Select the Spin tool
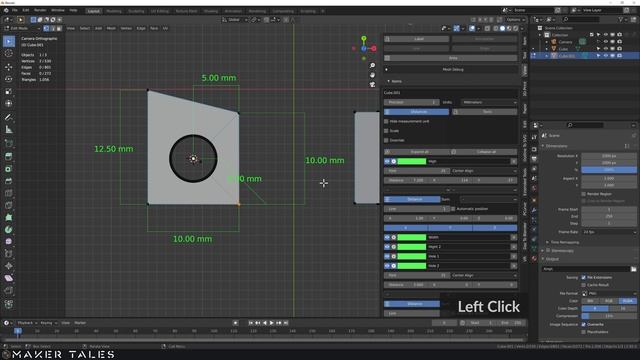Viewport: 640px width, 360px height. [9, 230]
